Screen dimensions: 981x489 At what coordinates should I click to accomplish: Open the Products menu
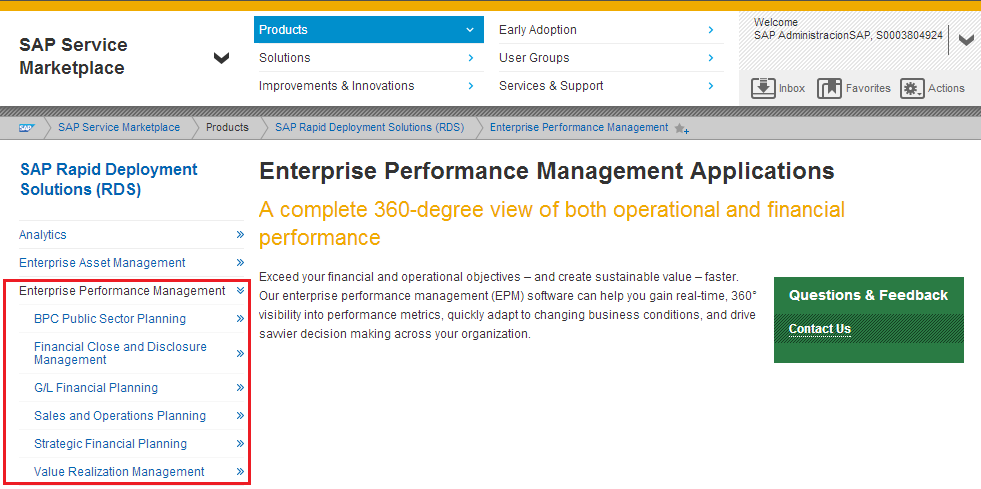366,30
